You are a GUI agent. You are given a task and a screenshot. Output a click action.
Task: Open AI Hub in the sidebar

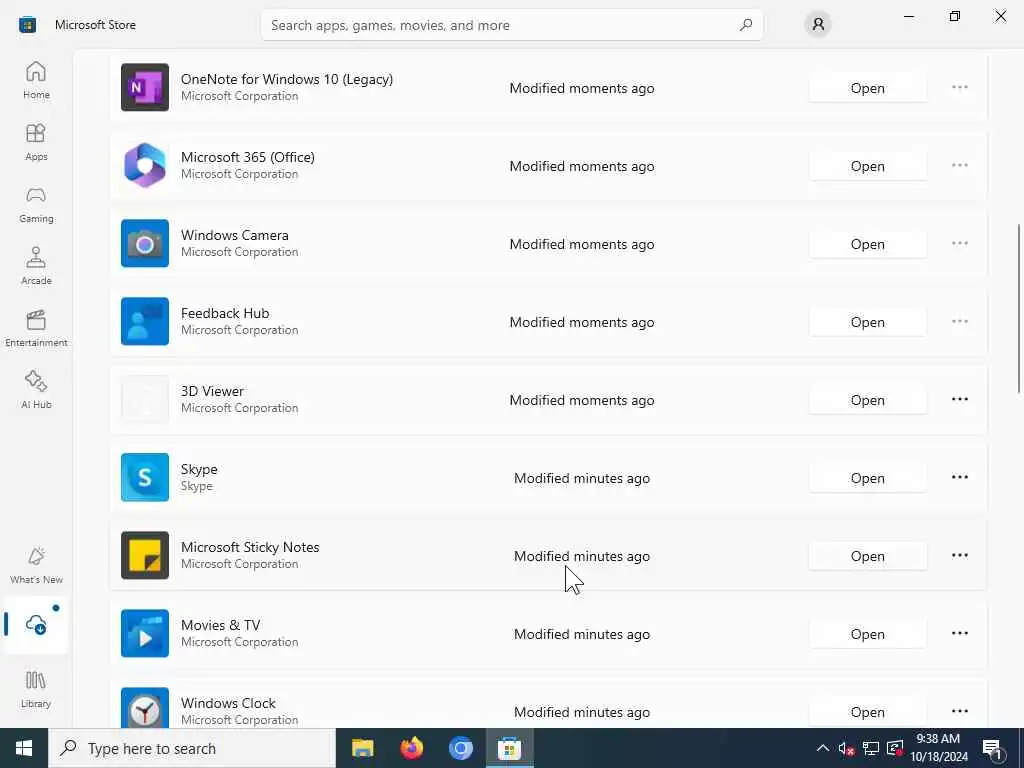pos(36,391)
